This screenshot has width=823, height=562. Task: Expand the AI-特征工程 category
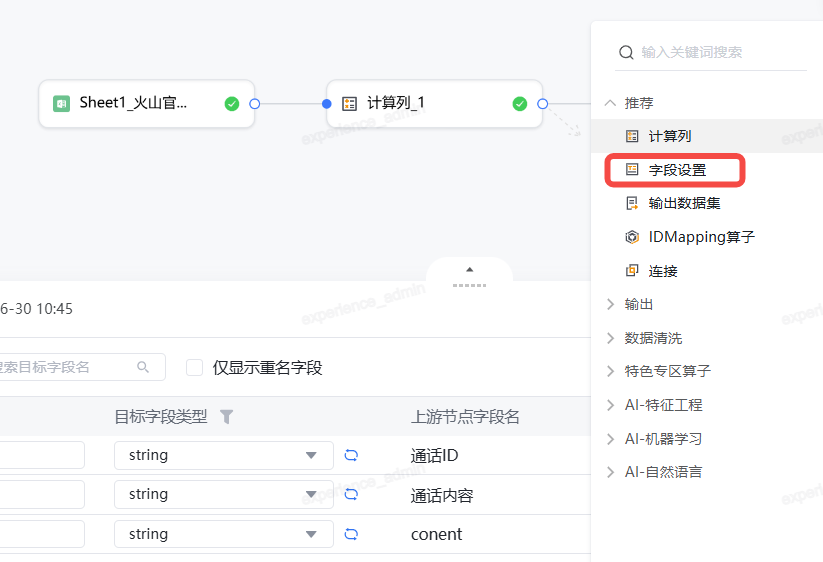click(610, 405)
